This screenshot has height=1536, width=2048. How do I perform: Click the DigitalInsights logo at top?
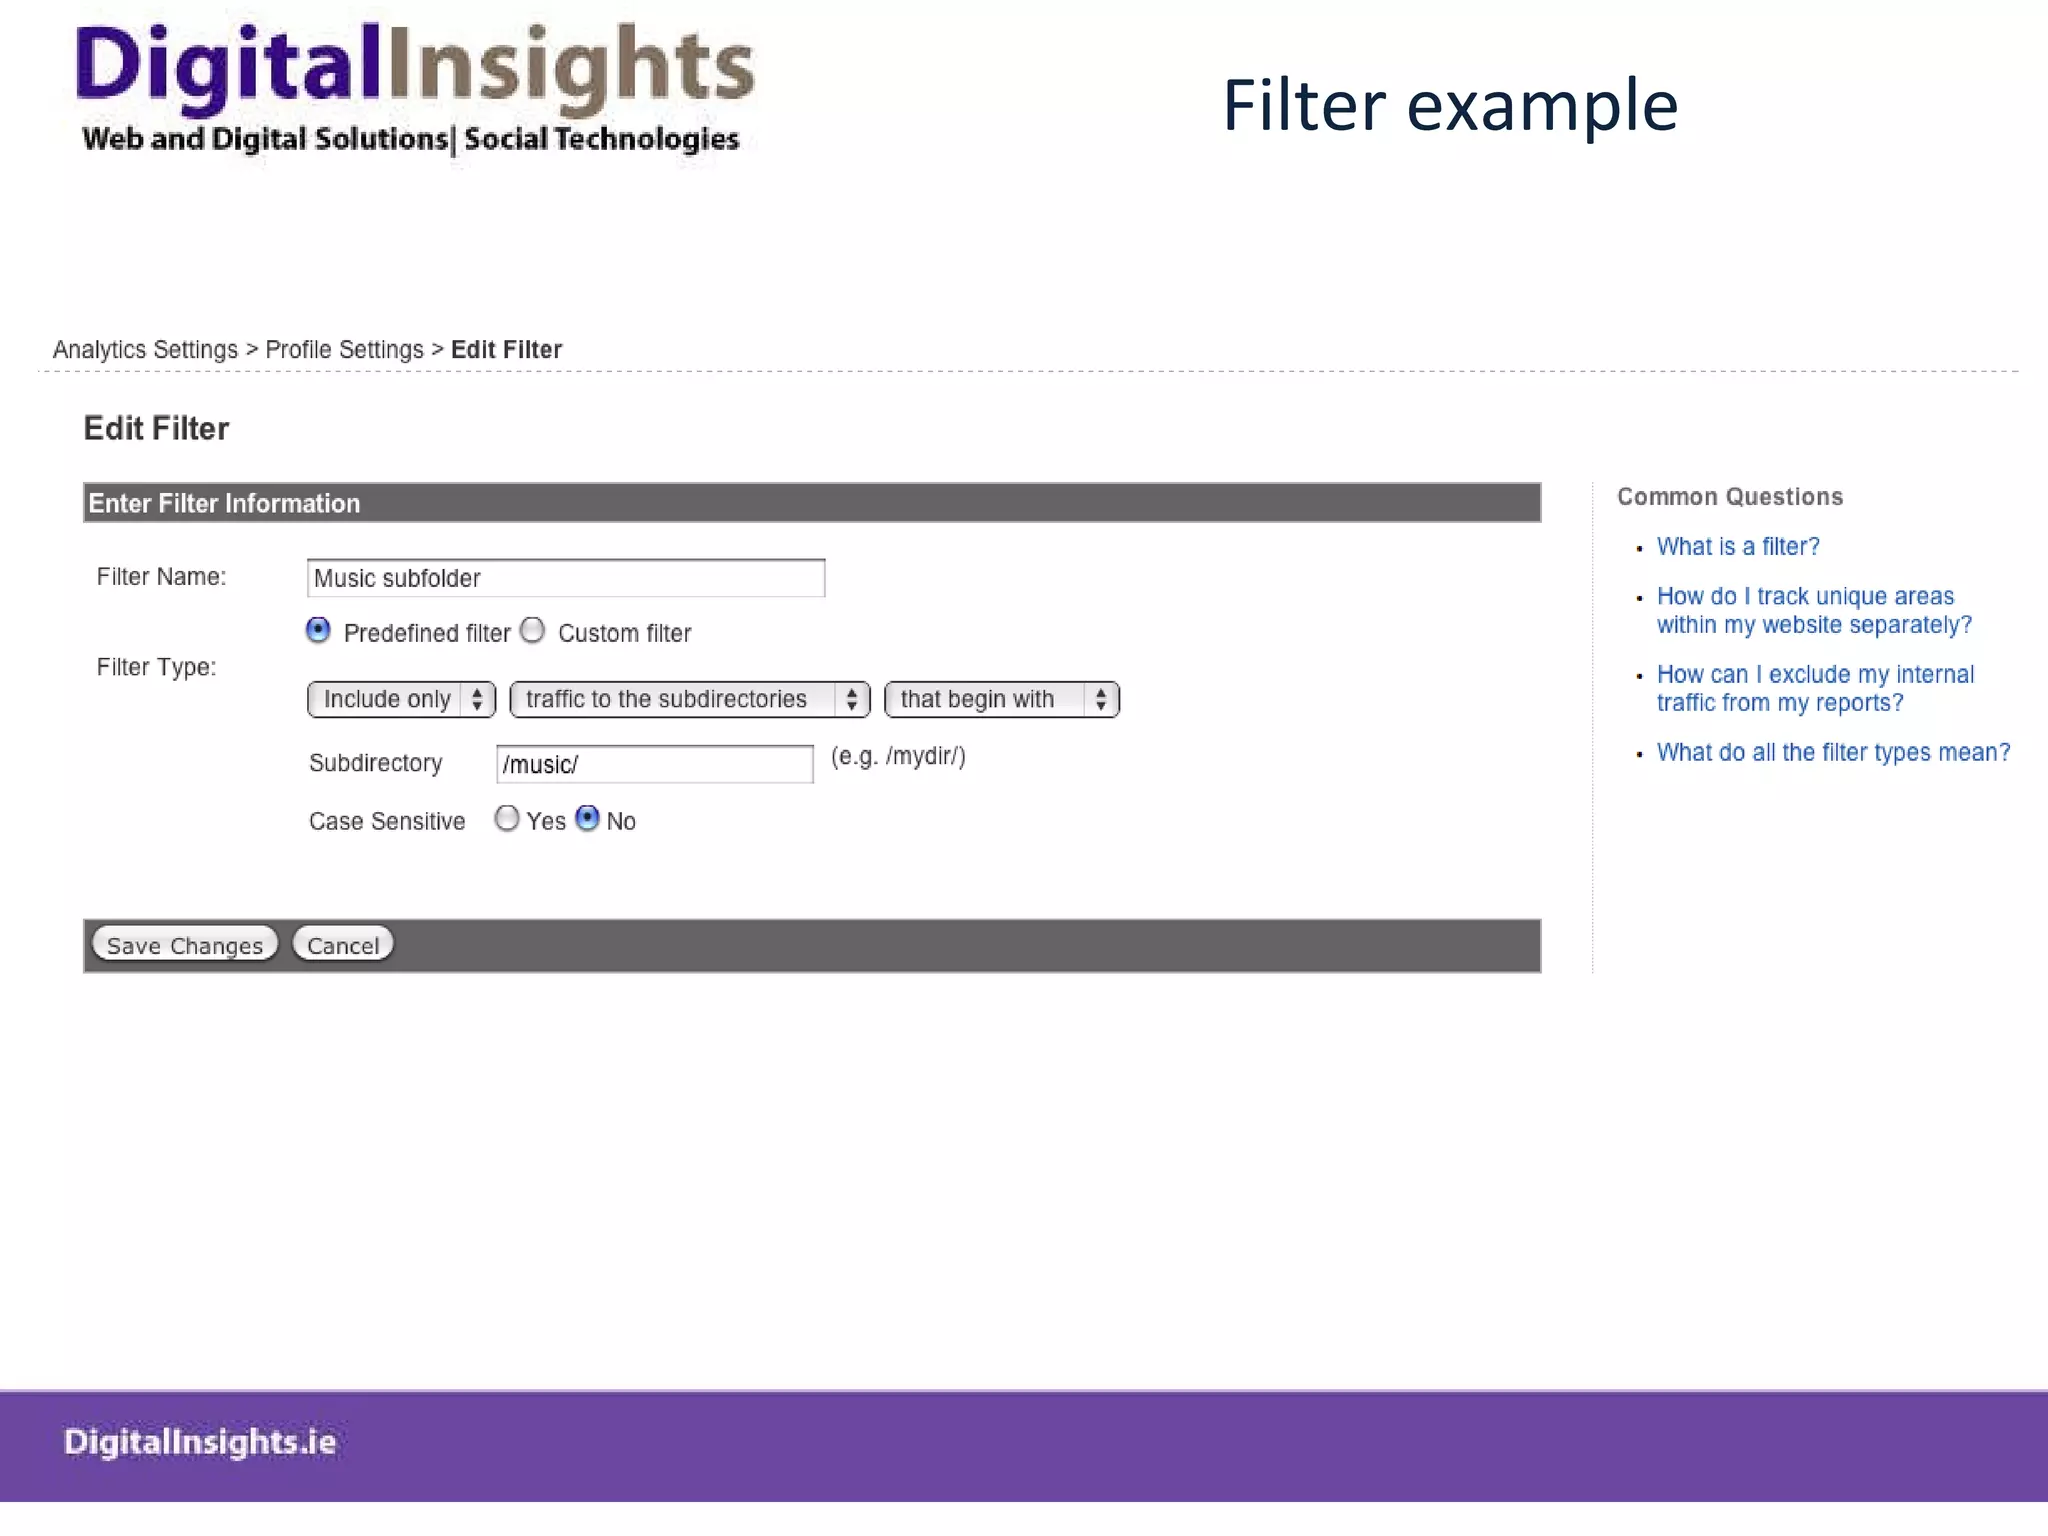[414, 88]
